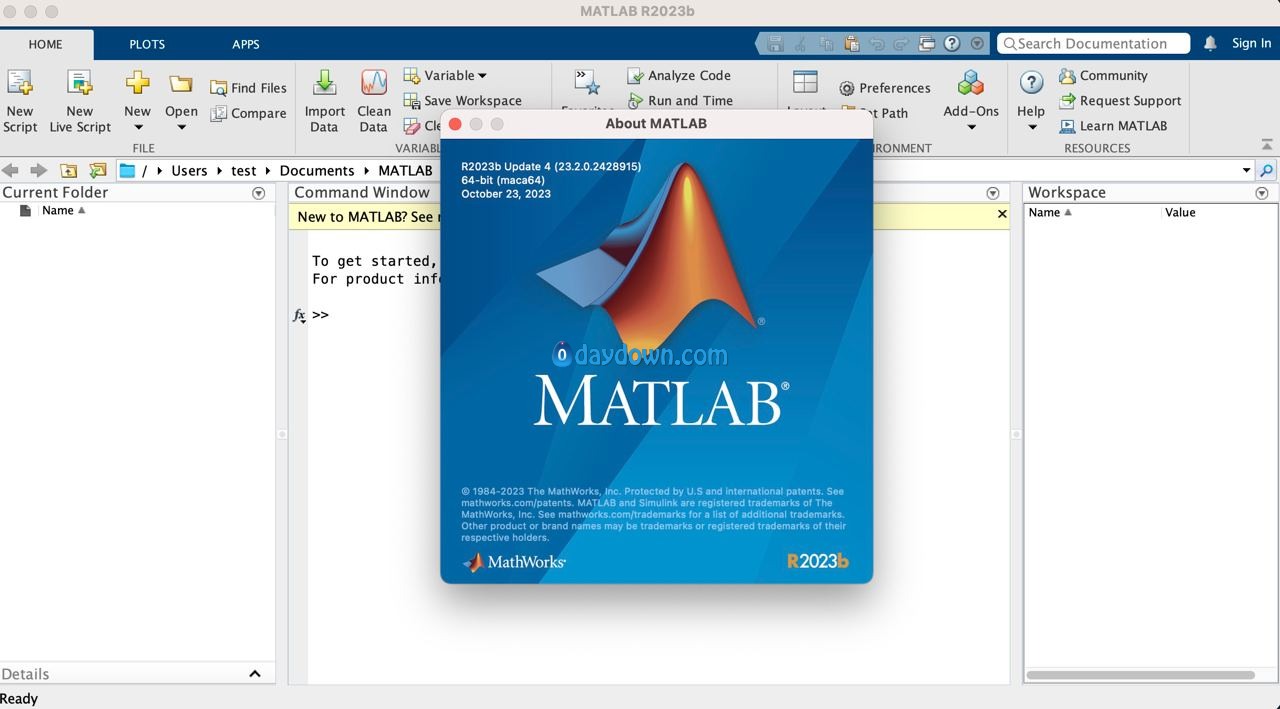Switch to the HOME tab
The image size is (1280, 709).
pos(45,44)
